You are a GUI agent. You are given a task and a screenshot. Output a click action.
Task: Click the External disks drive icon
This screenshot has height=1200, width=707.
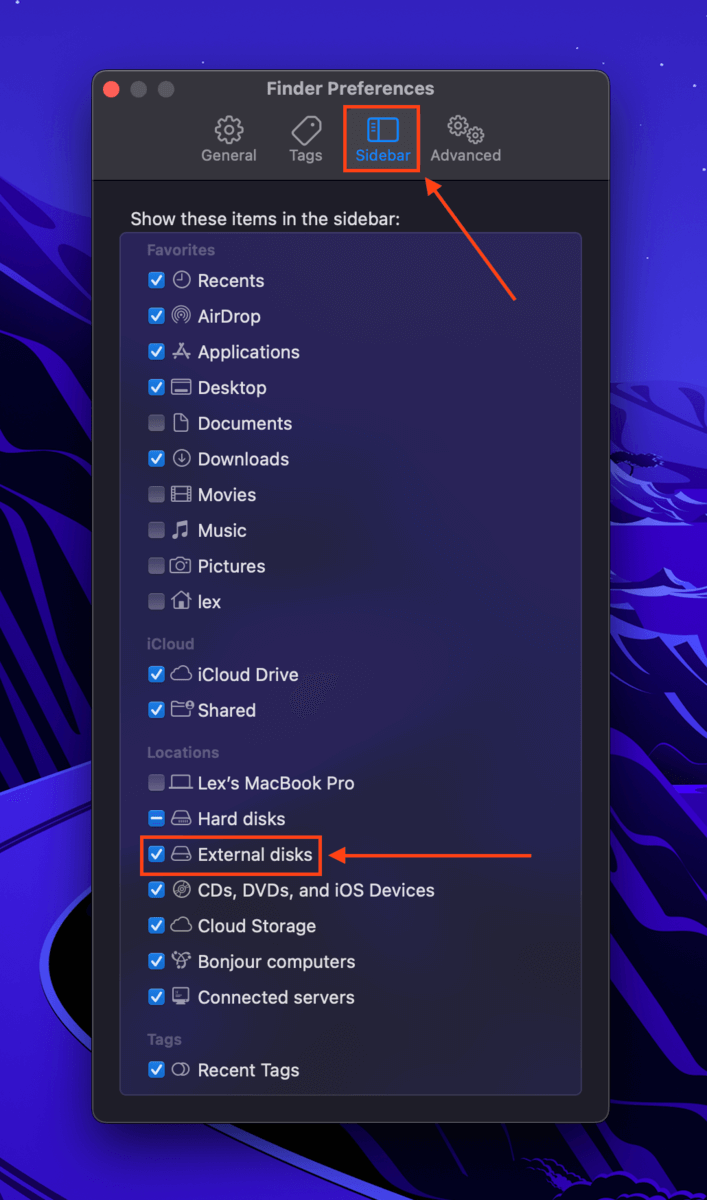(181, 855)
